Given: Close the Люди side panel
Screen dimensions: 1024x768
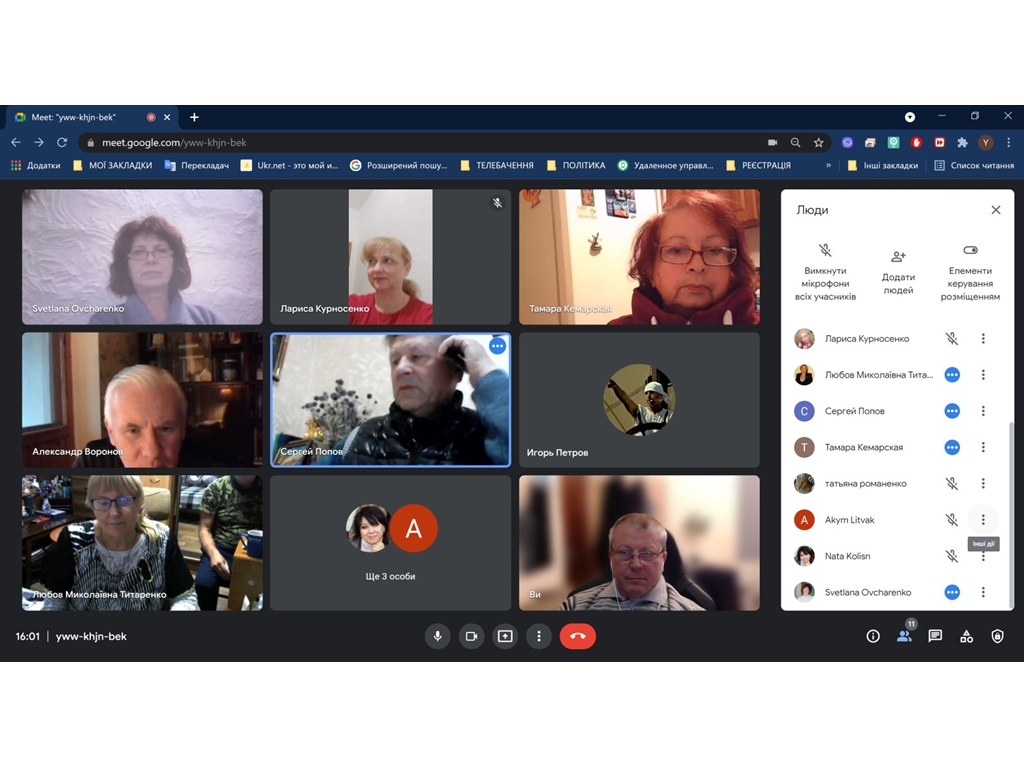Looking at the screenshot, I should click(x=995, y=210).
